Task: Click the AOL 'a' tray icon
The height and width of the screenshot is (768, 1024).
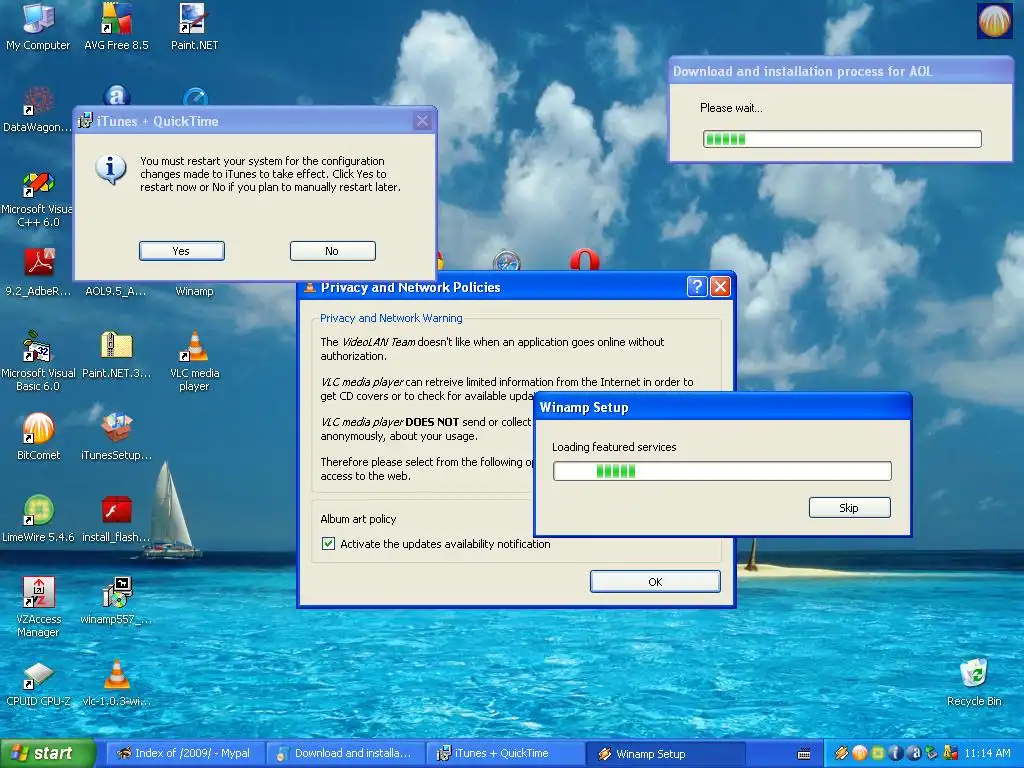Action: tap(914, 754)
